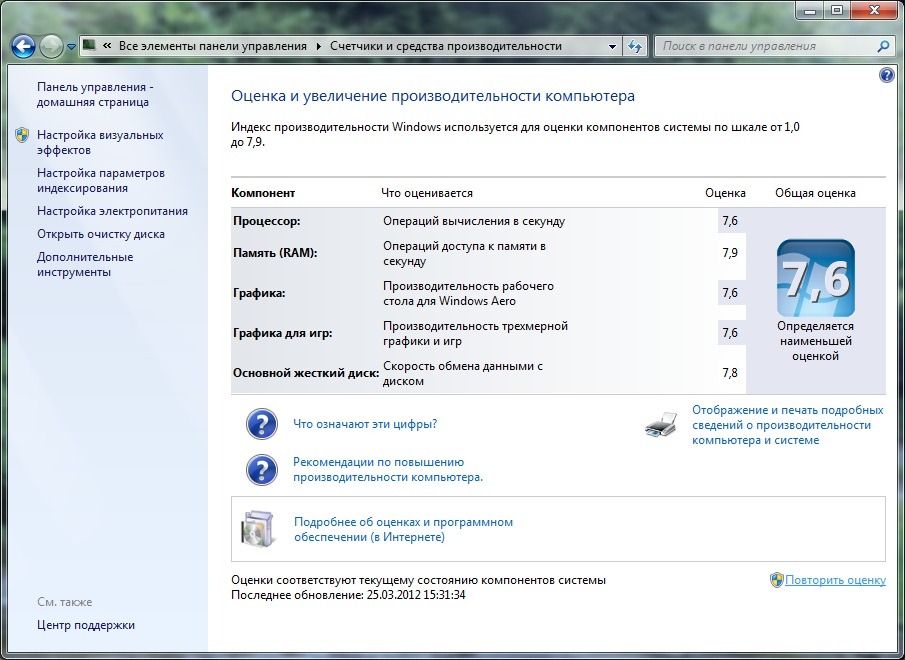The height and width of the screenshot is (660, 905).
Task: Click the magnifier search icon
Action: point(883,46)
